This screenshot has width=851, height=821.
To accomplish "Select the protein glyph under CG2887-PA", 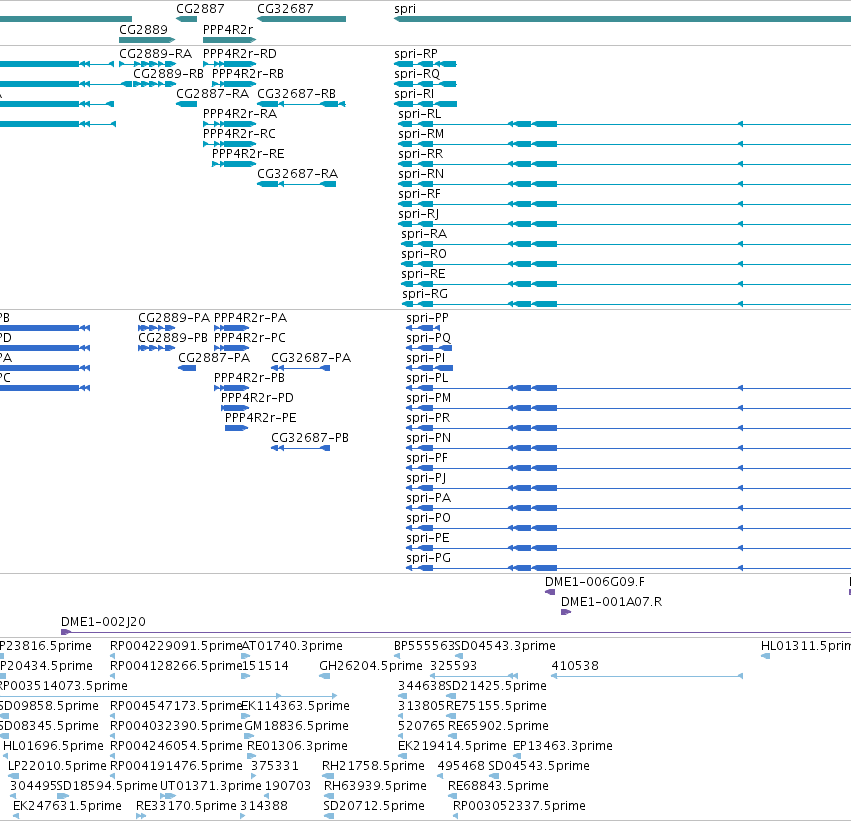I will pos(187,368).
